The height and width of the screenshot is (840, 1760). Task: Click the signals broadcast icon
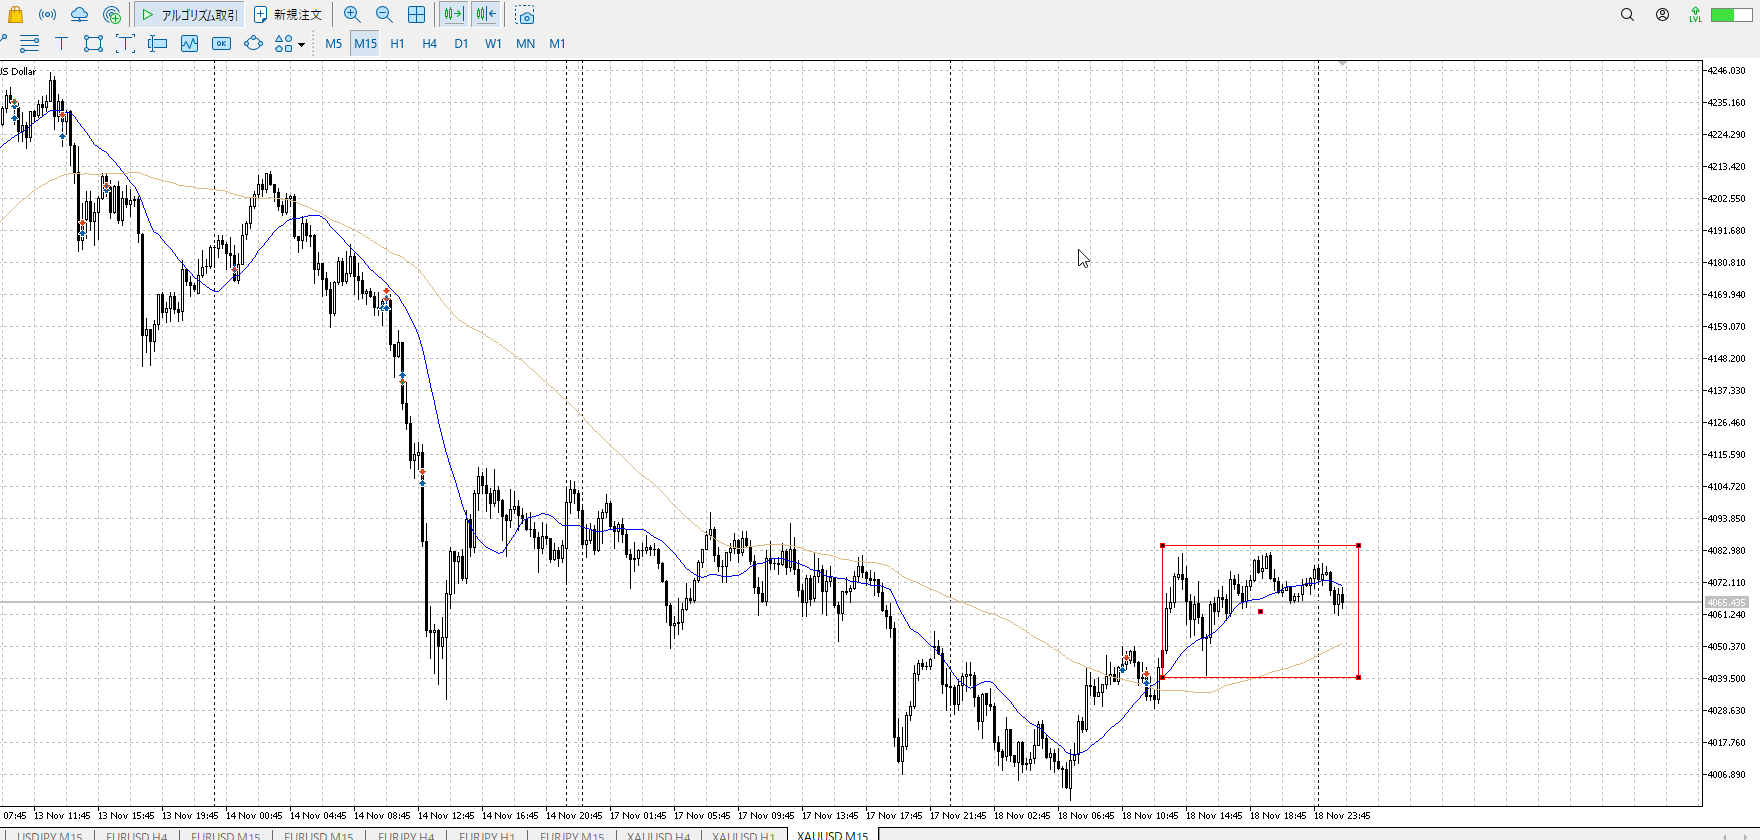coord(47,15)
